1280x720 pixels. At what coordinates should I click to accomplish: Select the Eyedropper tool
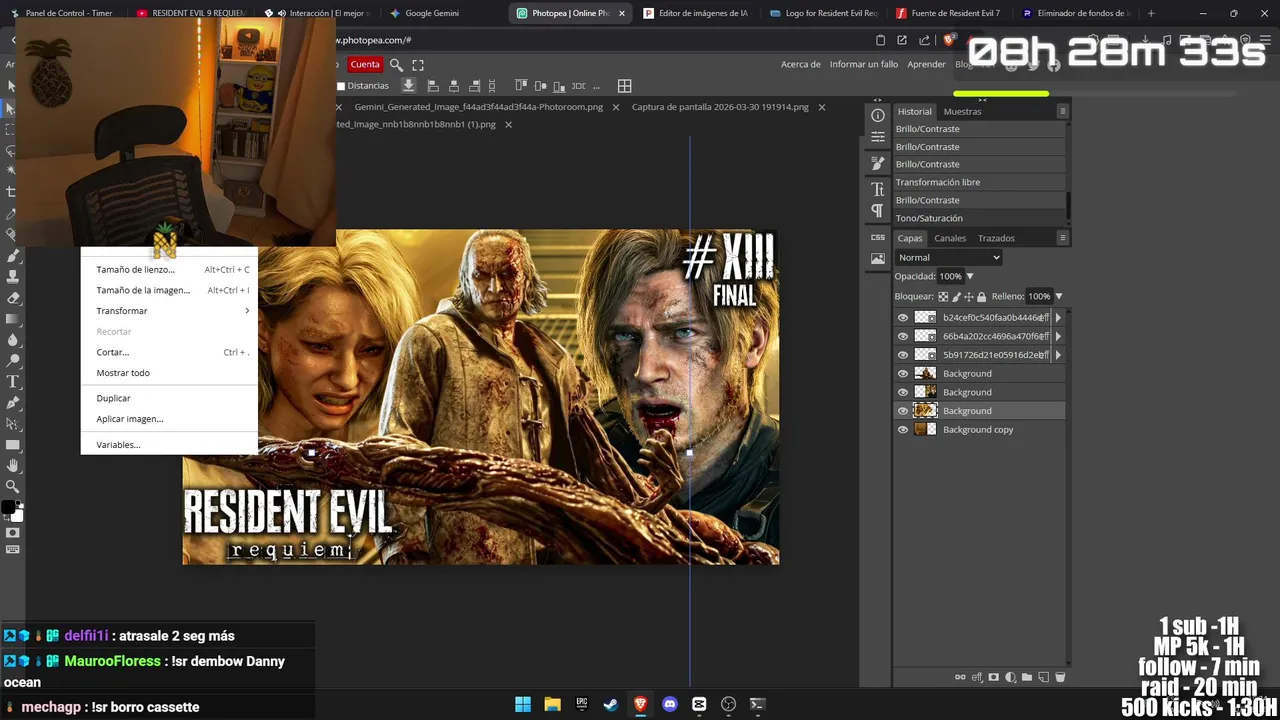click(12, 213)
